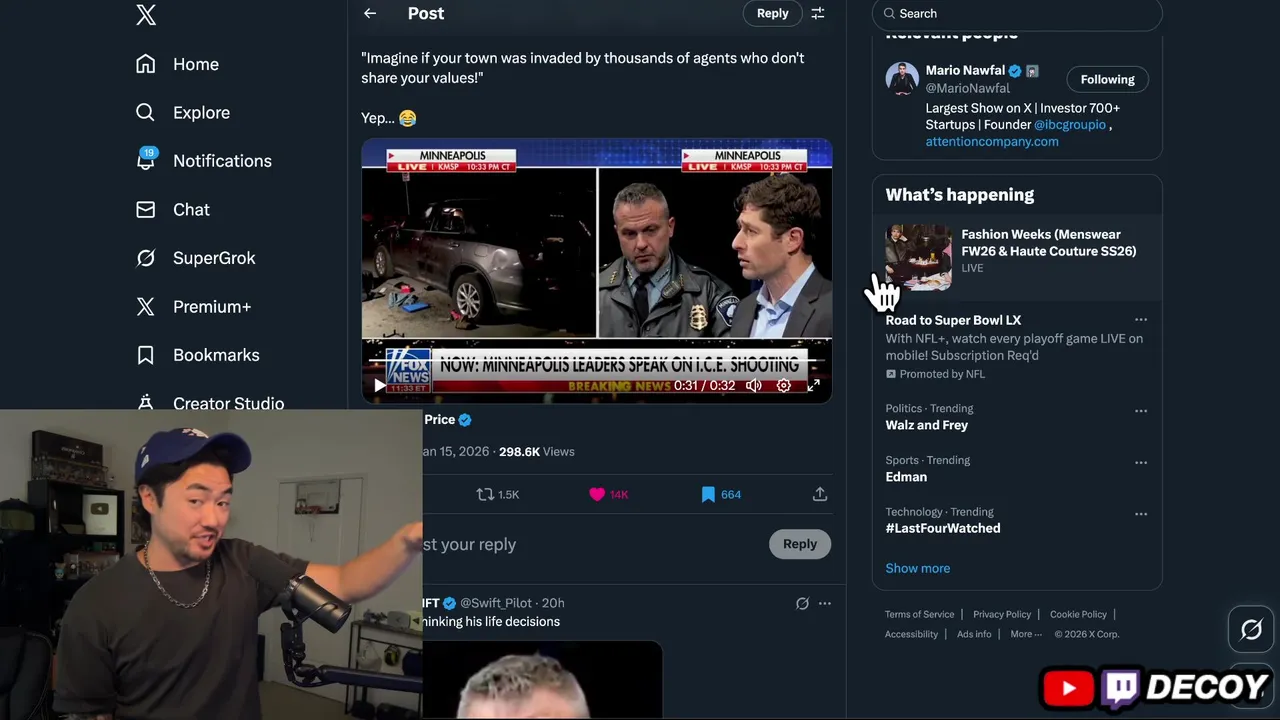
Task: Expand the More footer menu
Action: 1025,634
